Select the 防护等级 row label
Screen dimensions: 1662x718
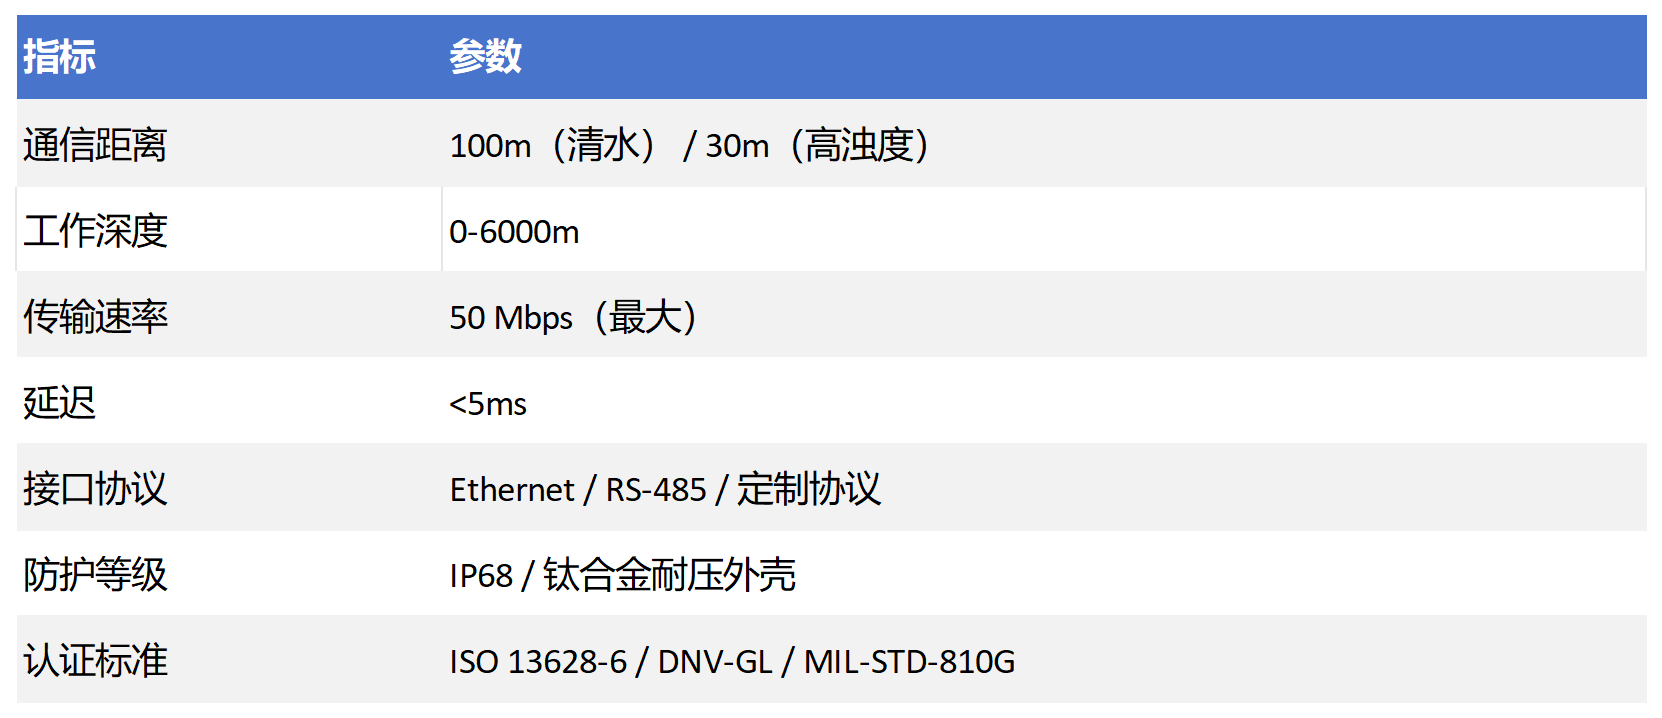95,575
